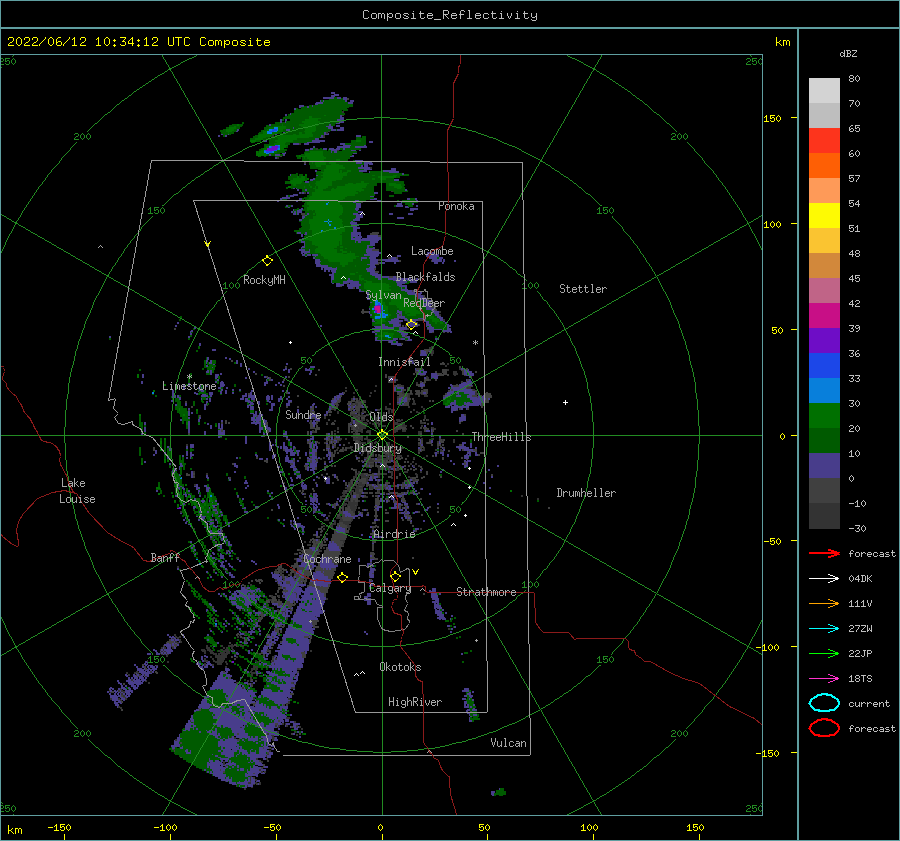Select the Vulcan label
Viewport: 900px width, 841px height.
(x=508, y=743)
